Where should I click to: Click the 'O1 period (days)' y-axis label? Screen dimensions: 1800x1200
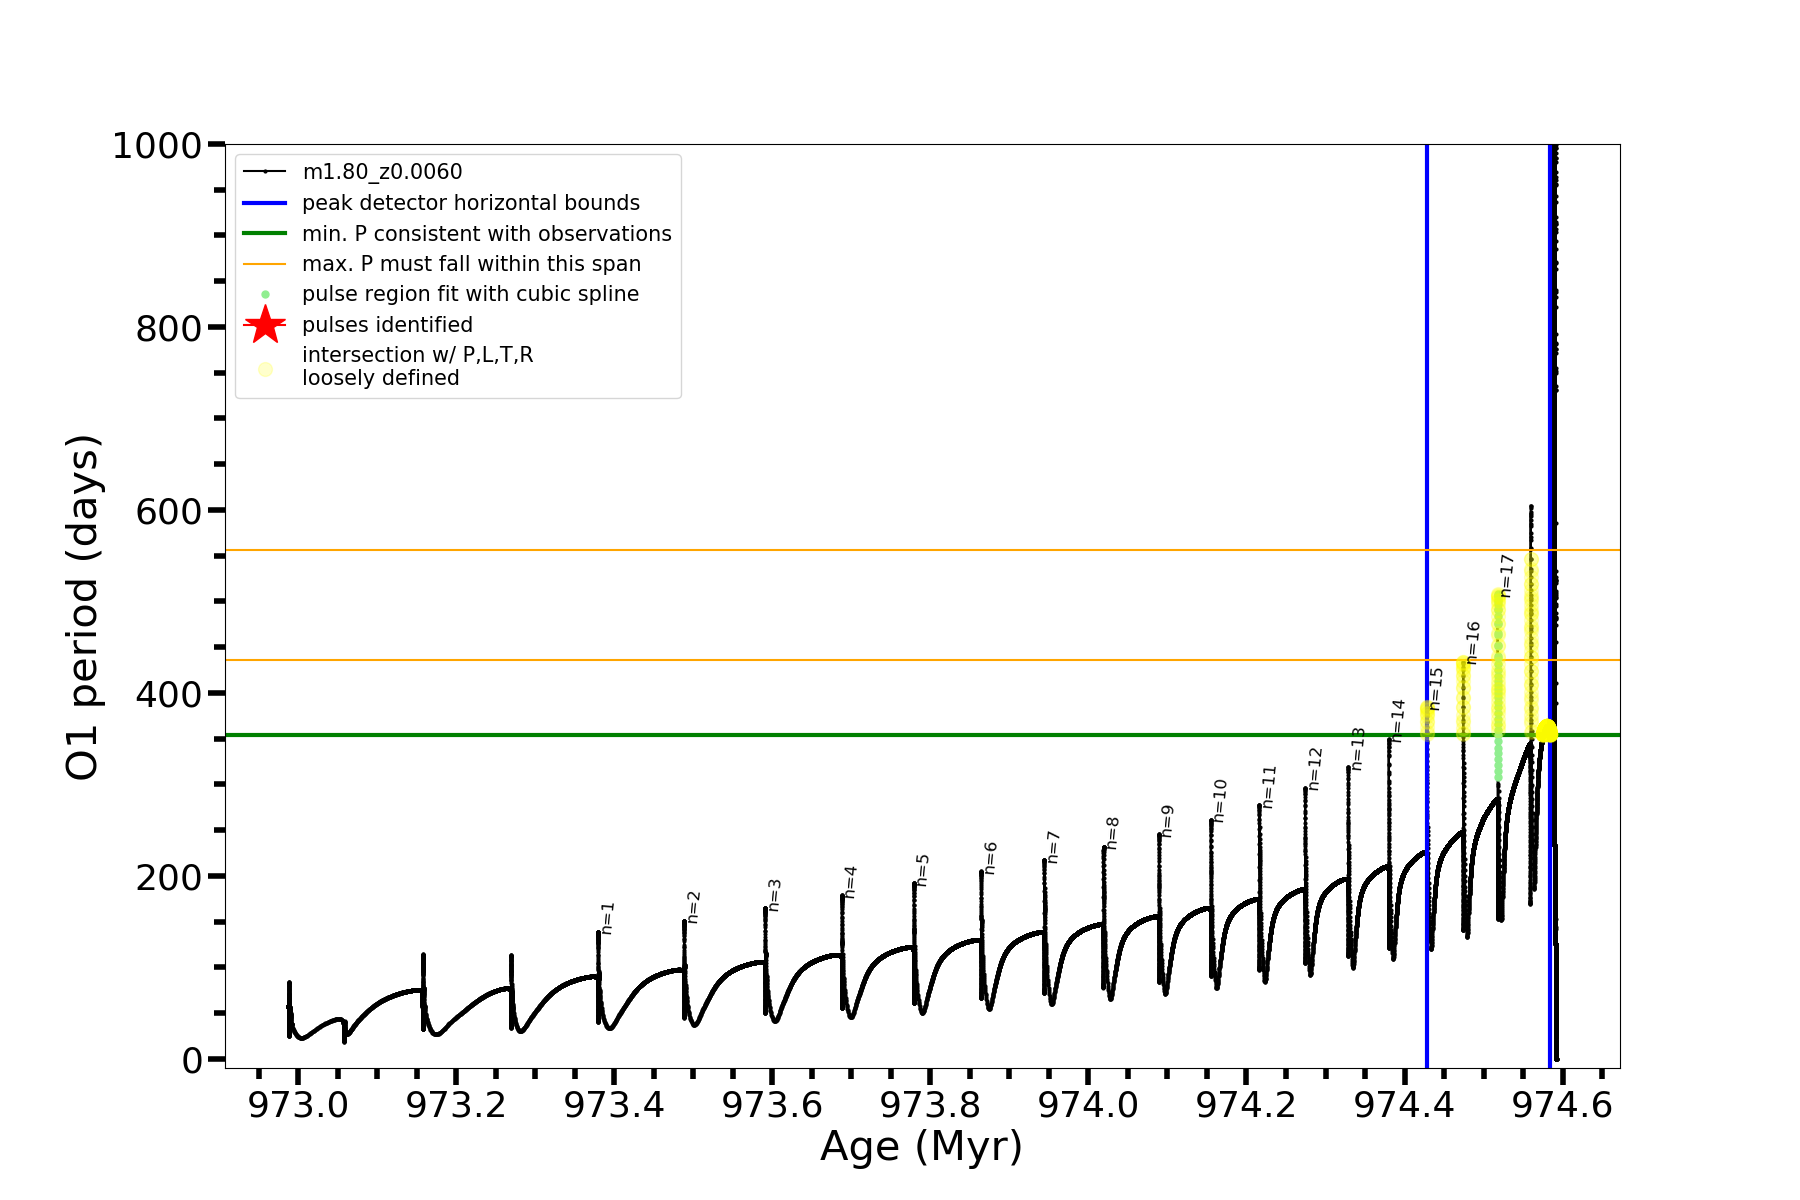(x=82, y=607)
